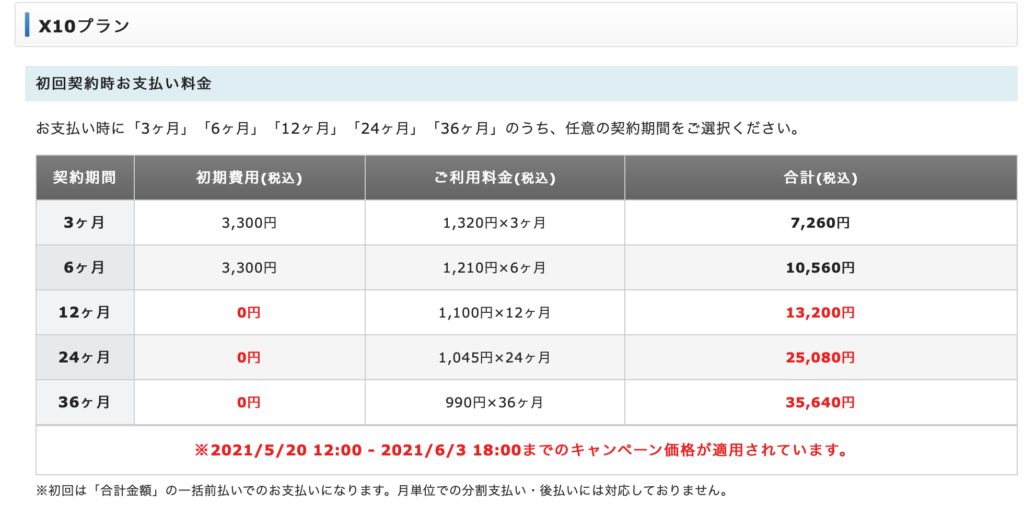
Task: Click the red 0円 in 36ヶ月 row
Action: pyautogui.click(x=249, y=402)
